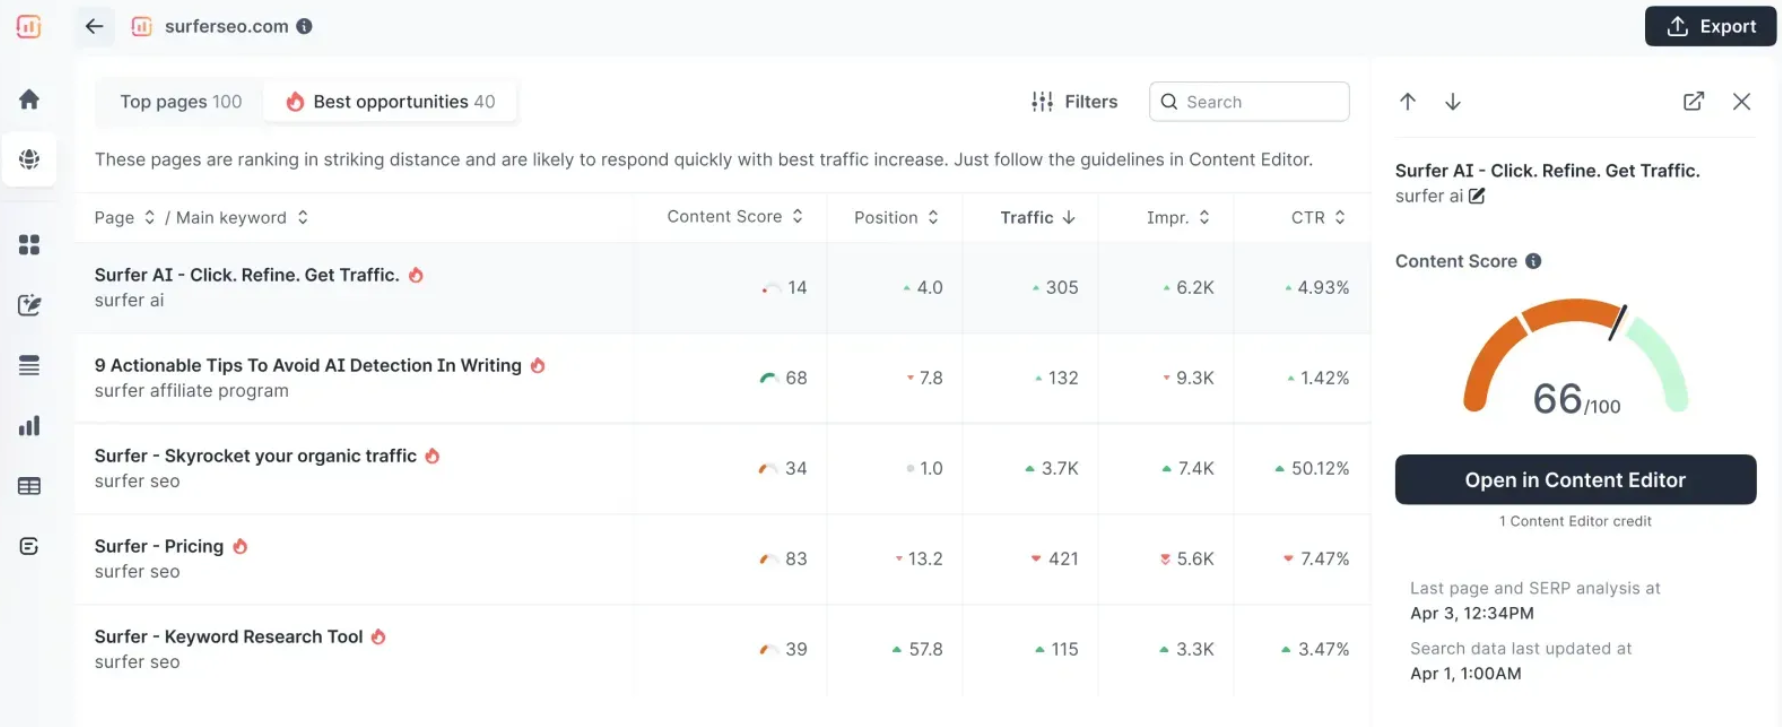Screen dimensions: 1782x727
Task: Click the 'Apr 1, 1:00AM' update timestamp
Action: (x=1466, y=673)
